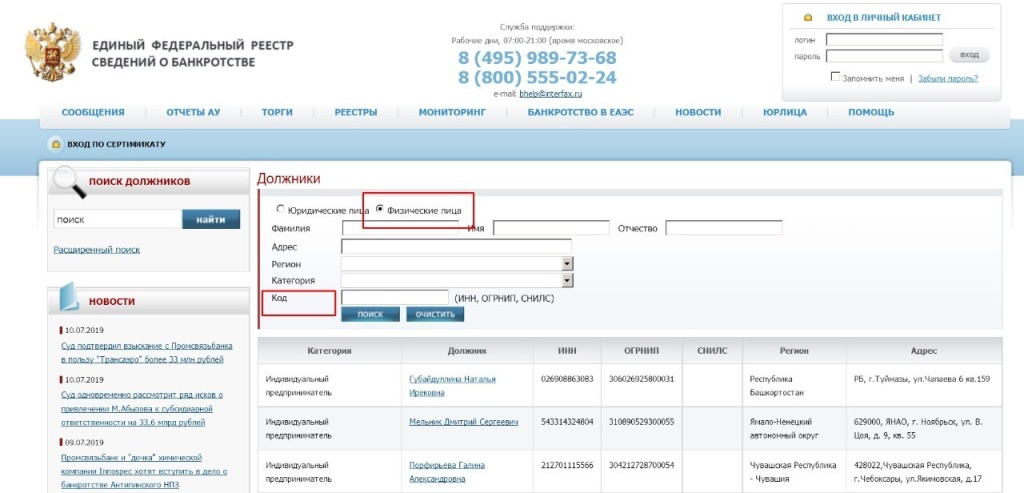
Task: Open the Сообщения menu item
Action: (93, 112)
